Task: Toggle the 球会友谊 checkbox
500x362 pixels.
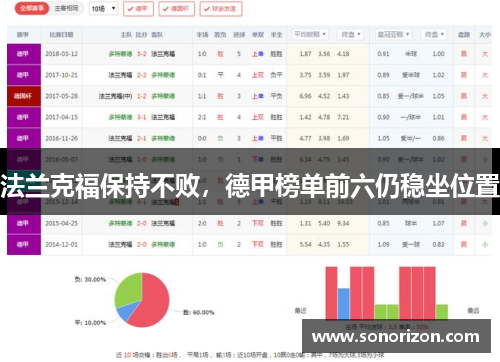Action: [x=221, y=9]
